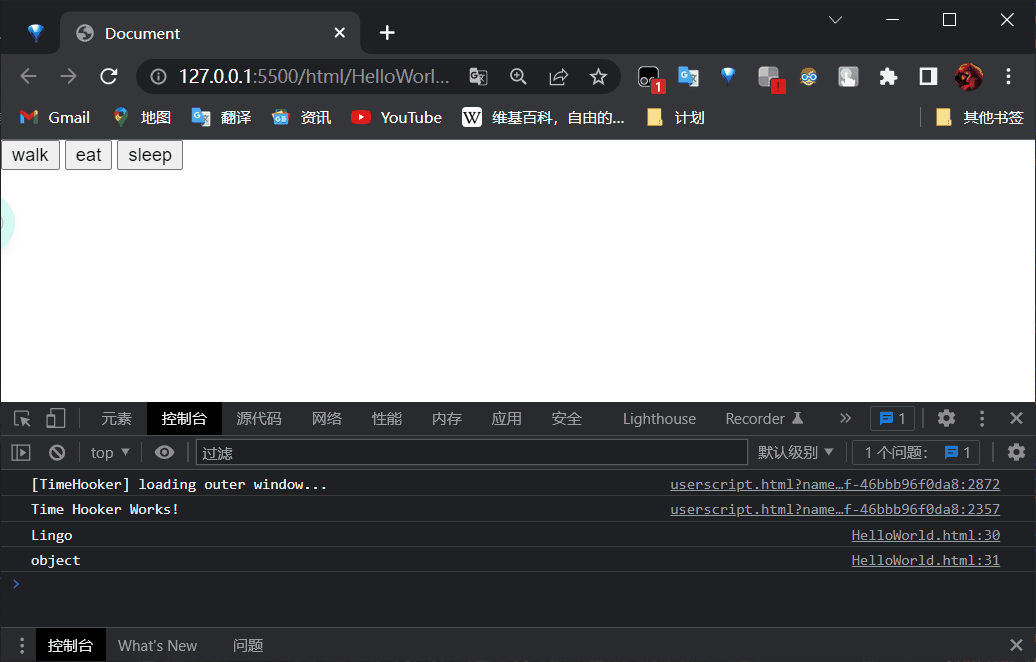Switch to the 性能 Performance tab

coord(387,419)
